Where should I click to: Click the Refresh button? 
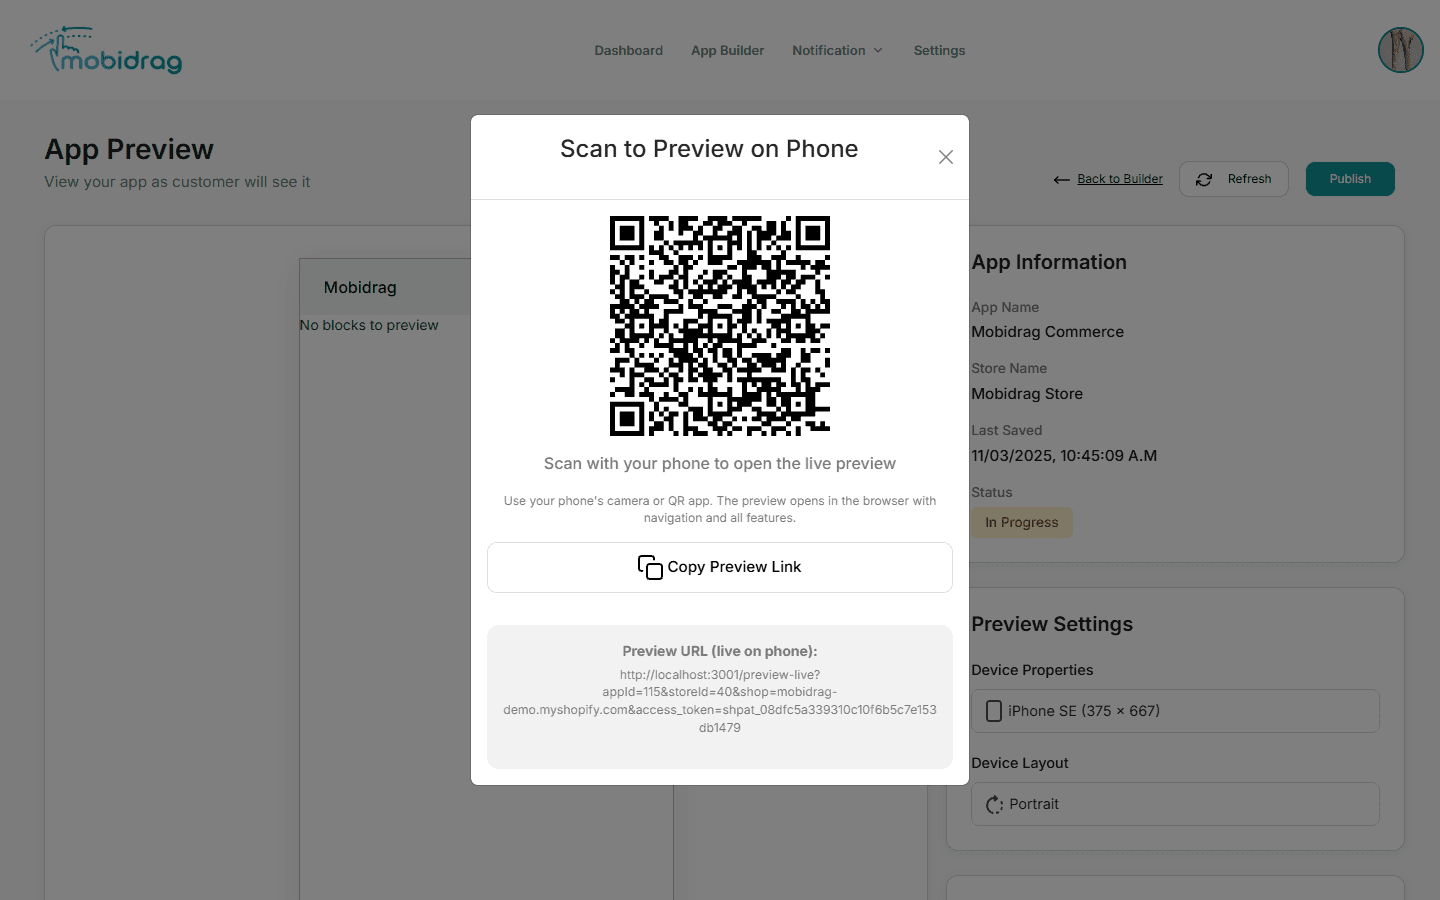[x=1233, y=179]
